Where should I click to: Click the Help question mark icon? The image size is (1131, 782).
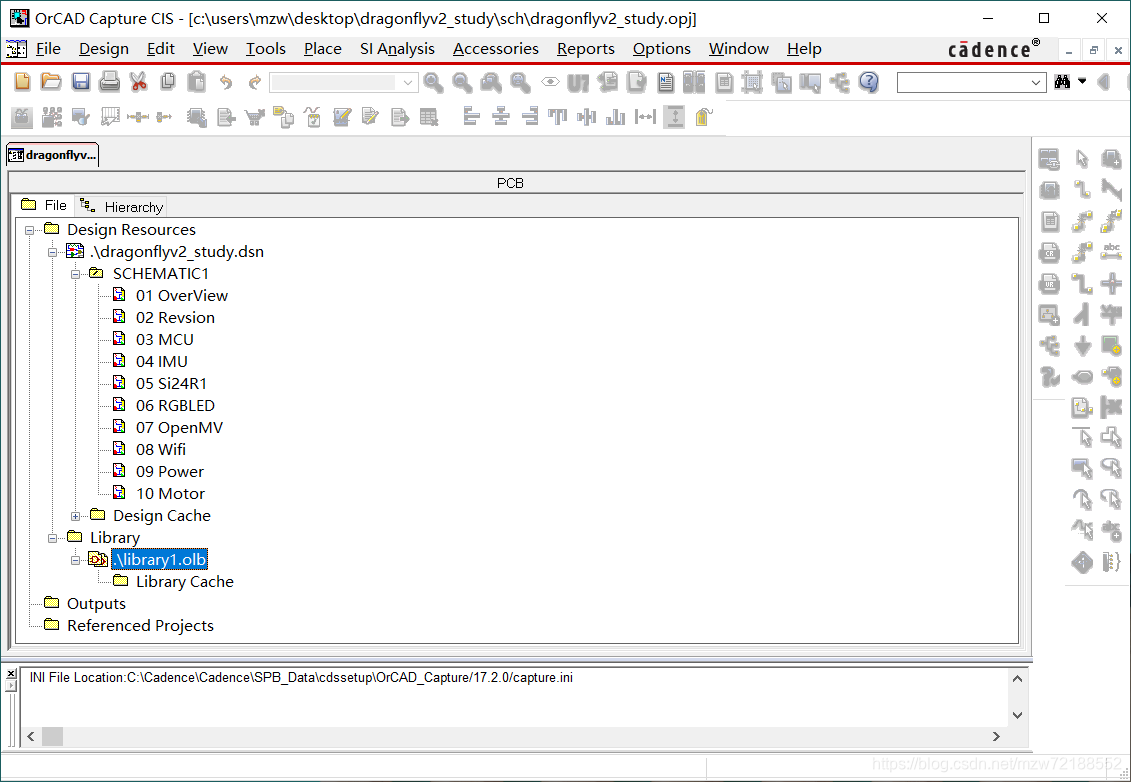[869, 82]
